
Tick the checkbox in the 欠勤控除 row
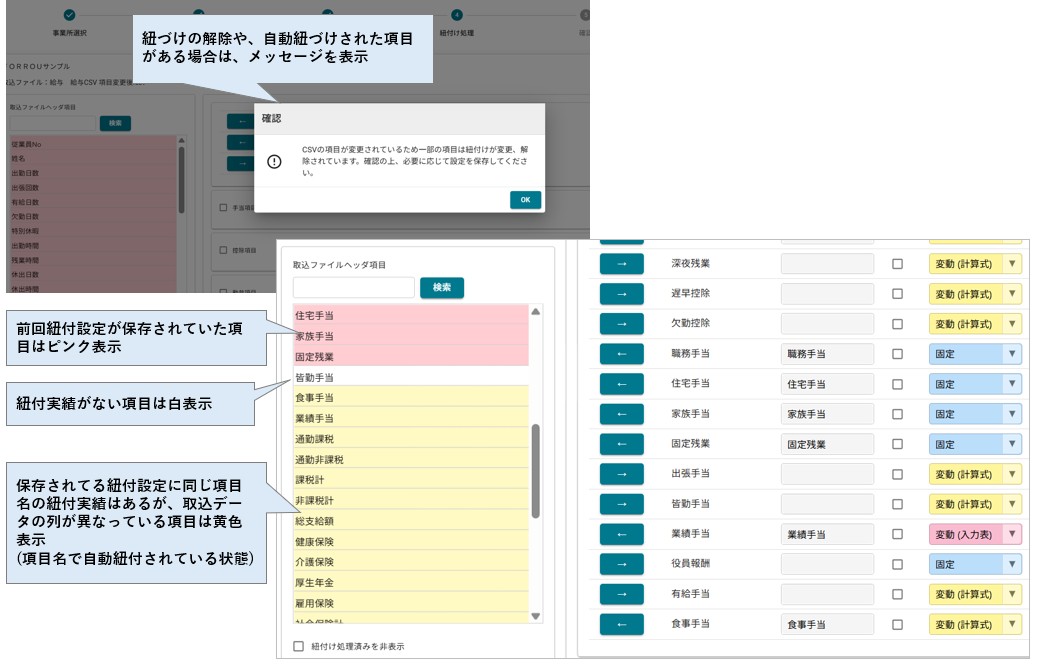pyautogui.click(x=897, y=324)
